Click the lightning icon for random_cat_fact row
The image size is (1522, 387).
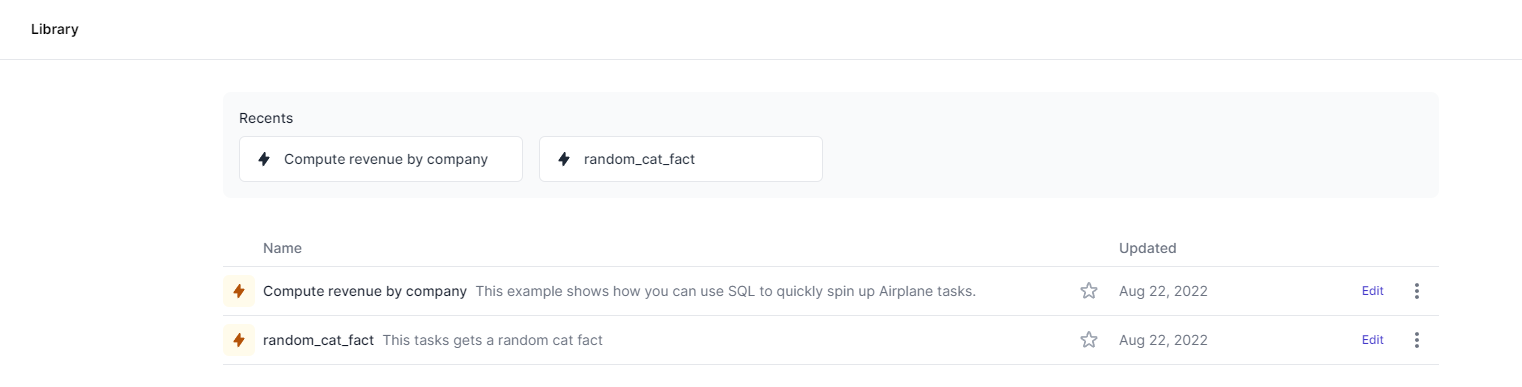(238, 340)
